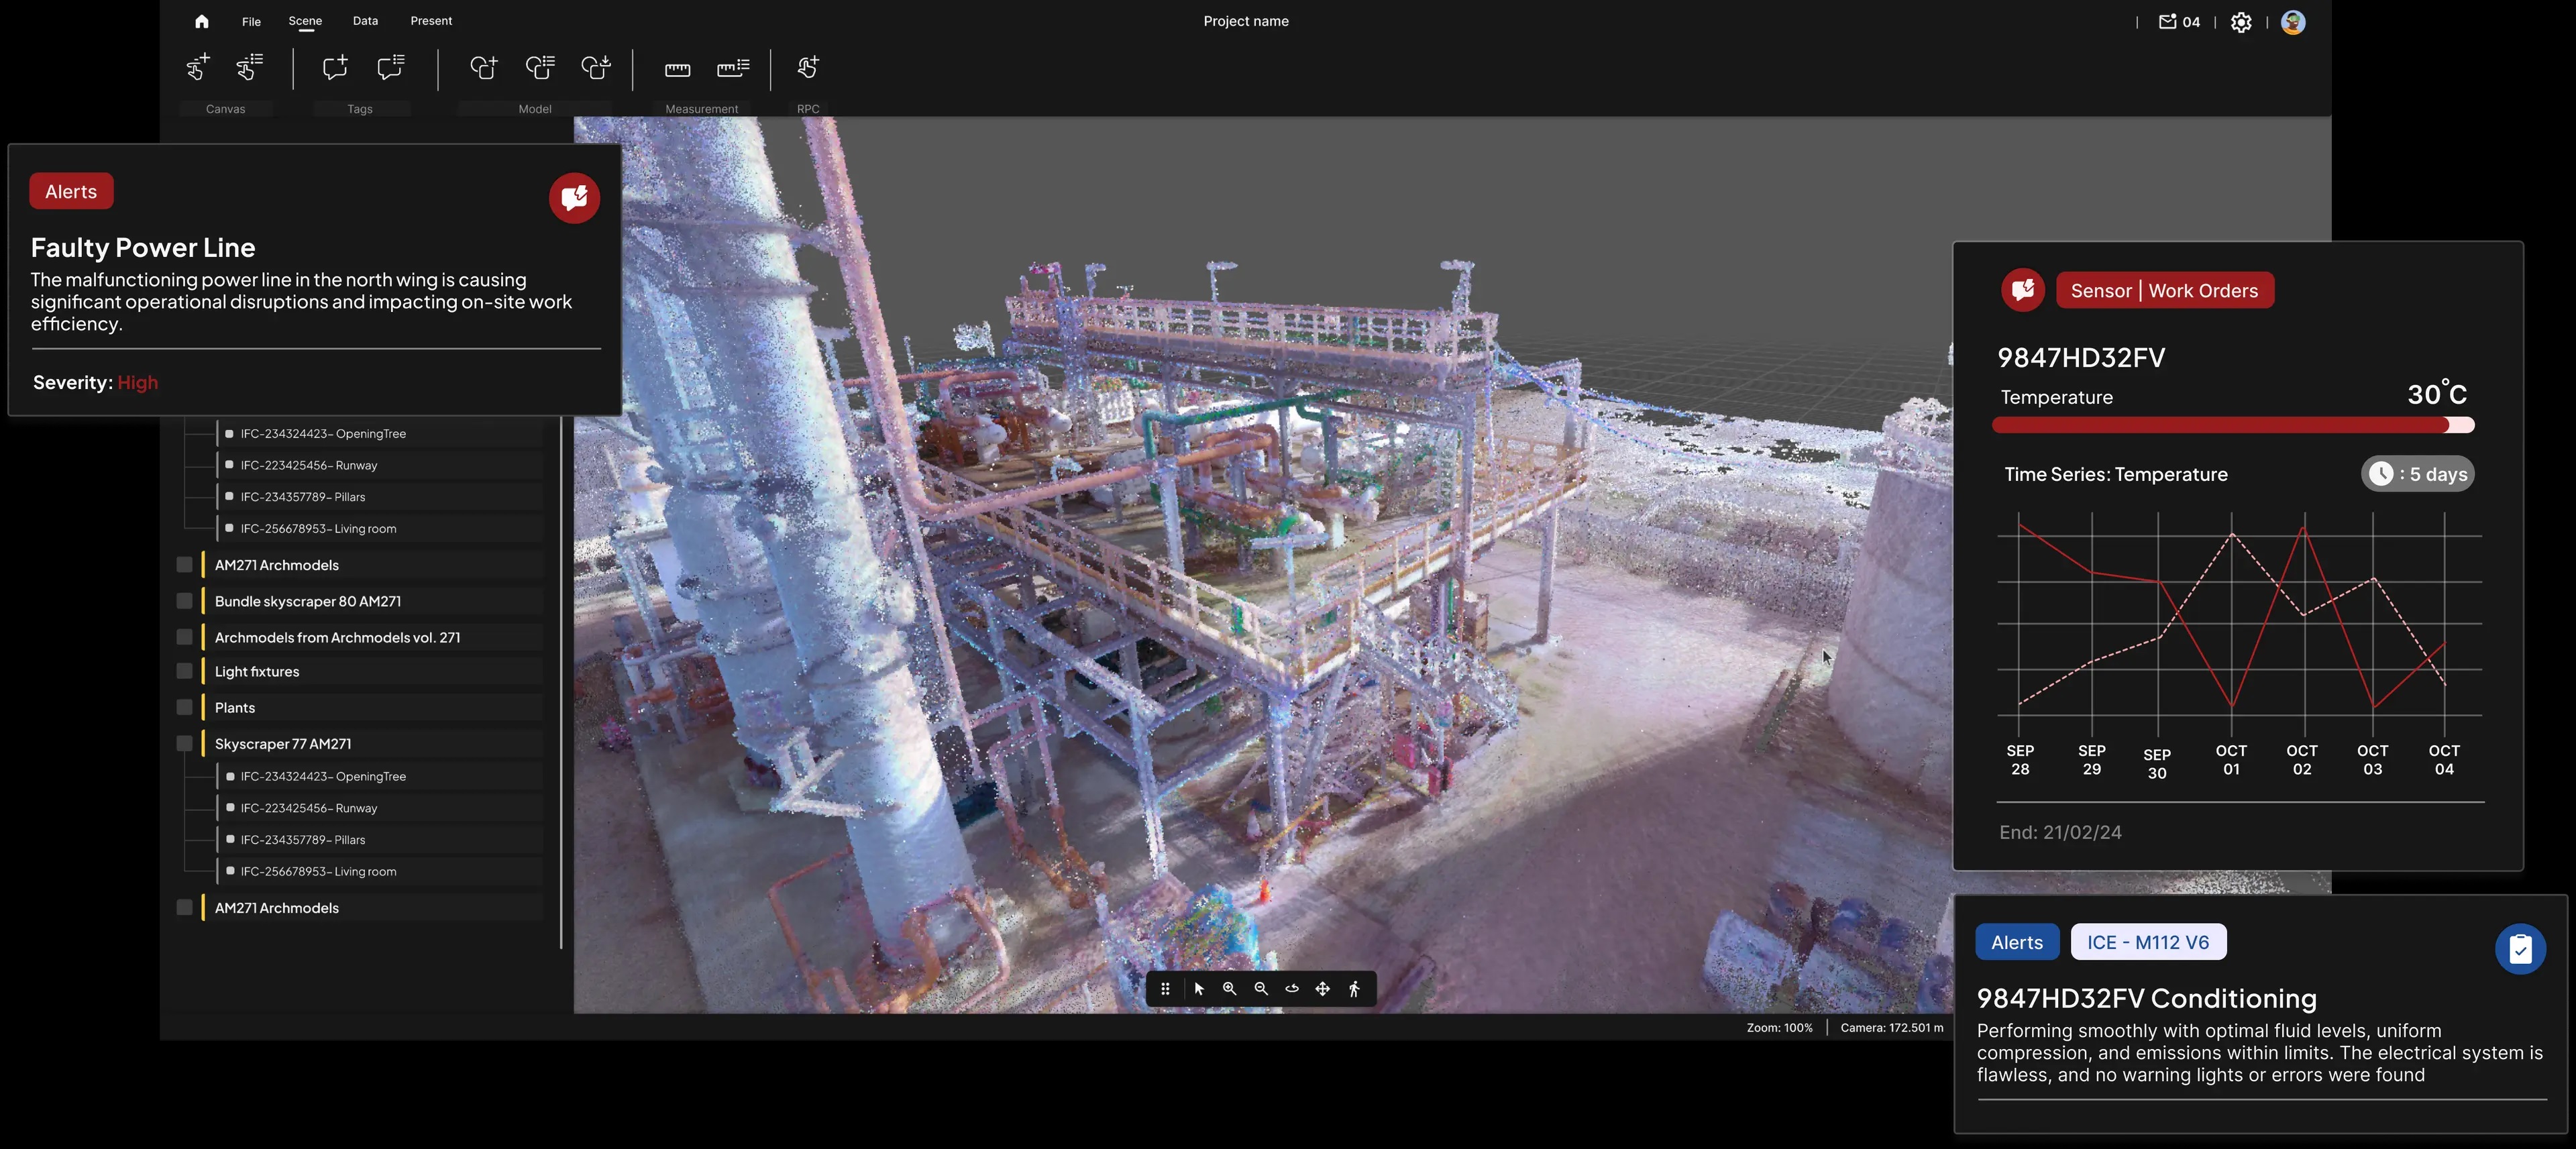Click the ICE - M112 V6 tag
Viewport: 2576px width, 1149px height.
pyautogui.click(x=2147, y=942)
